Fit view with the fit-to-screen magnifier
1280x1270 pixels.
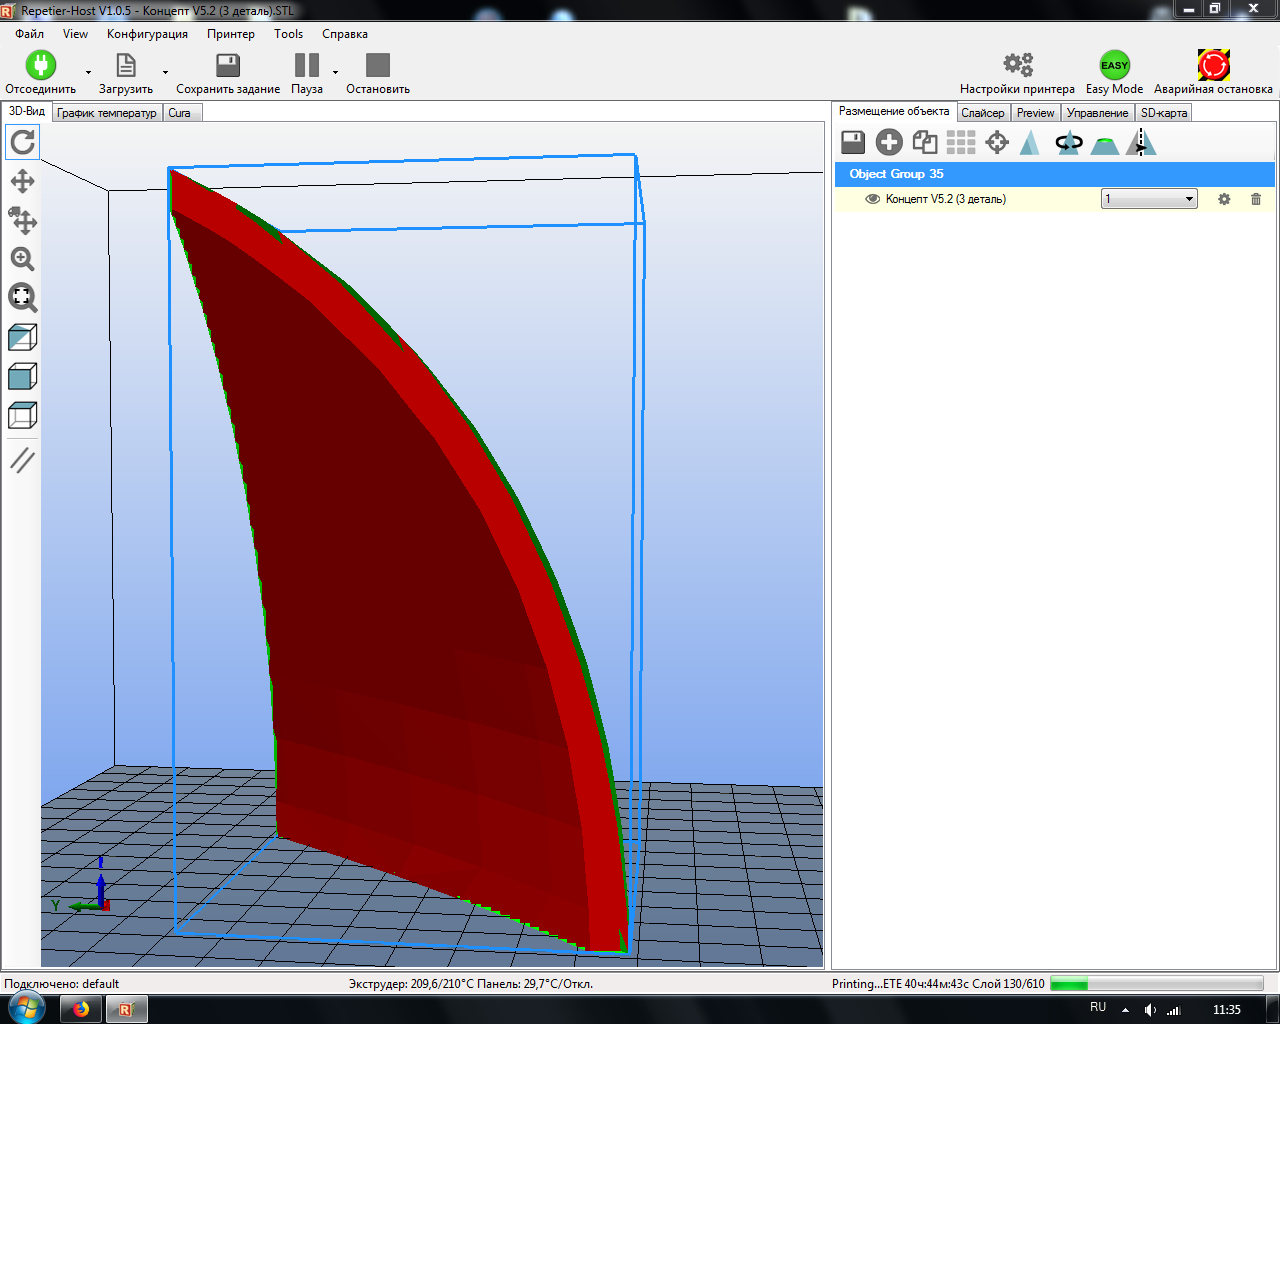(x=22, y=298)
